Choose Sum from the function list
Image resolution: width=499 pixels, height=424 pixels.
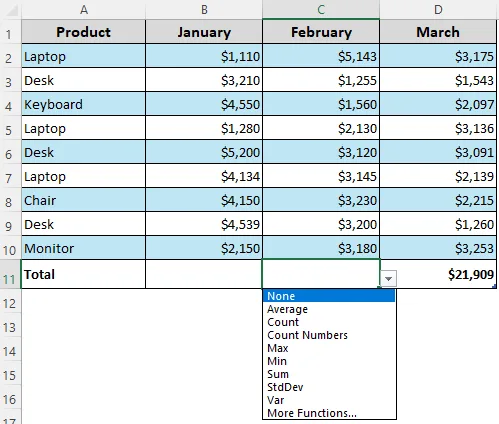tap(278, 374)
